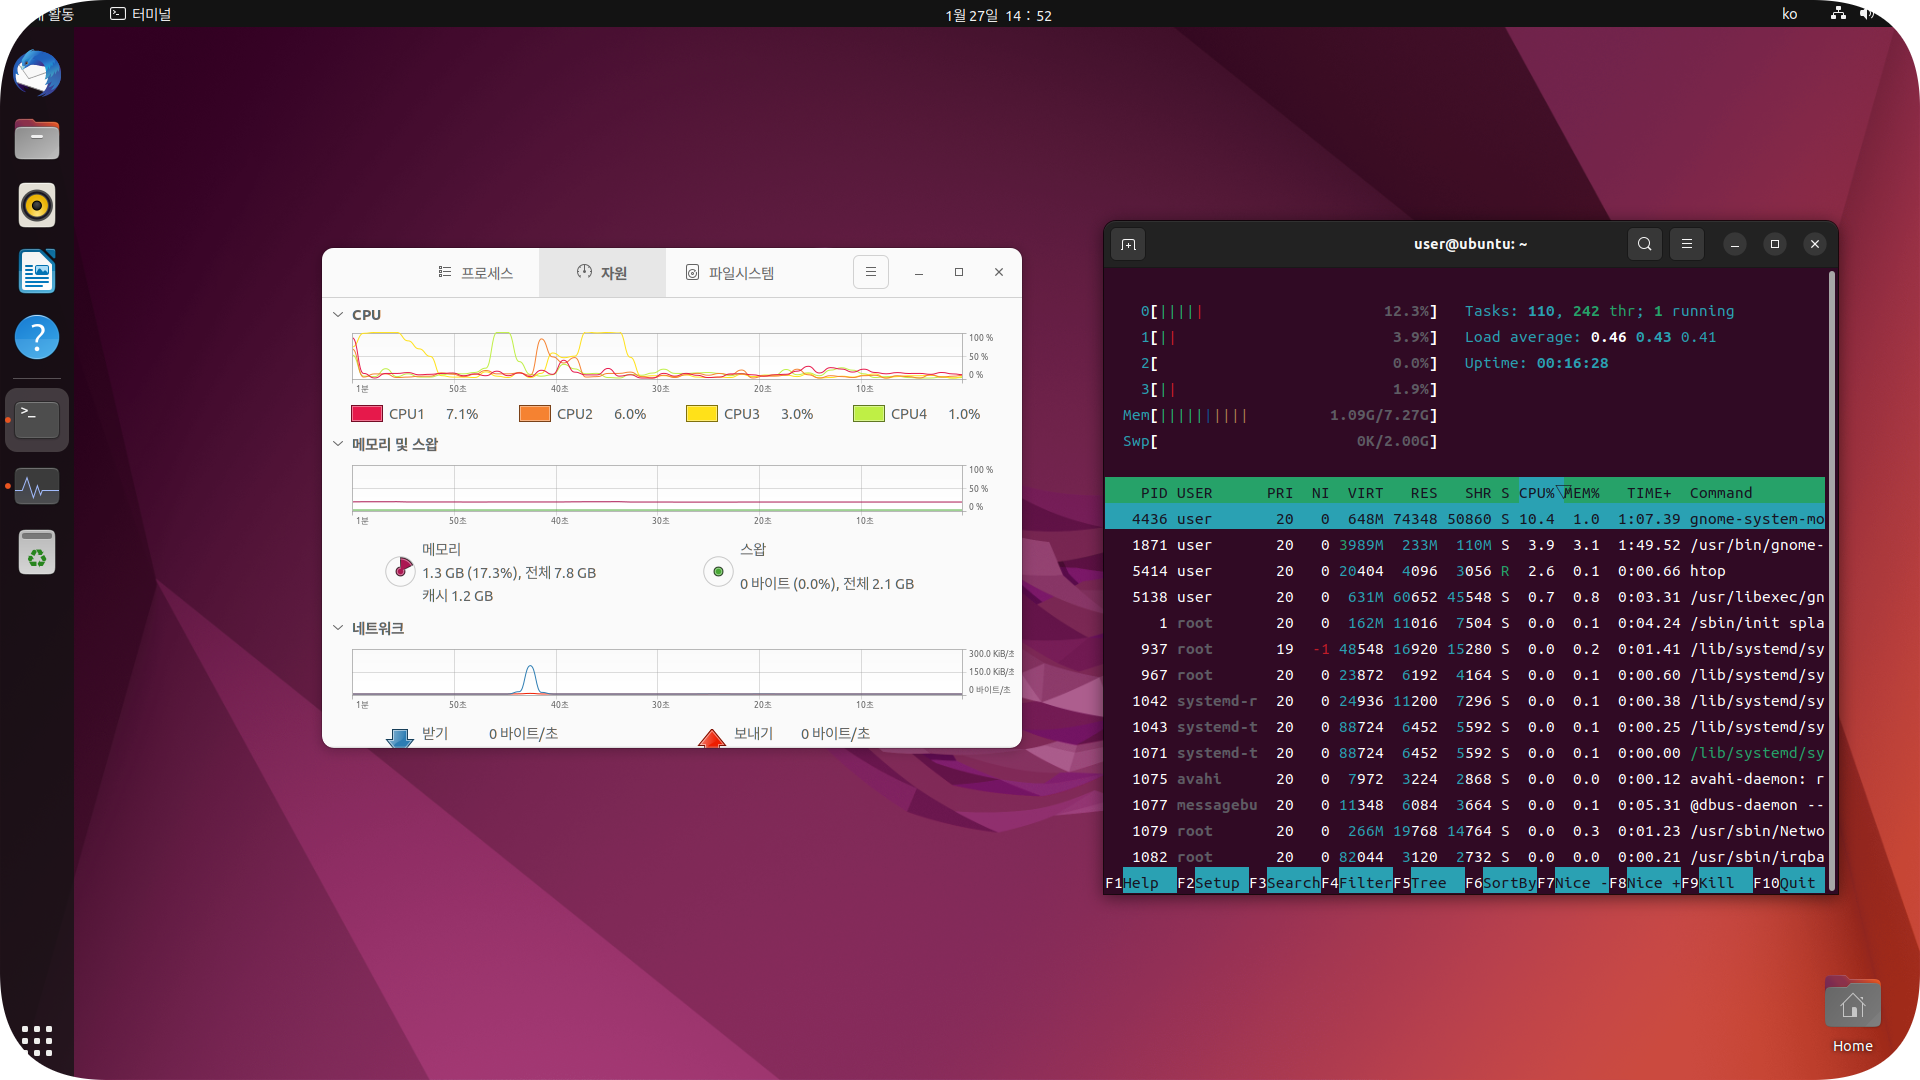Show applications grid button
This screenshot has height=1080, width=1920.
point(37,1040)
